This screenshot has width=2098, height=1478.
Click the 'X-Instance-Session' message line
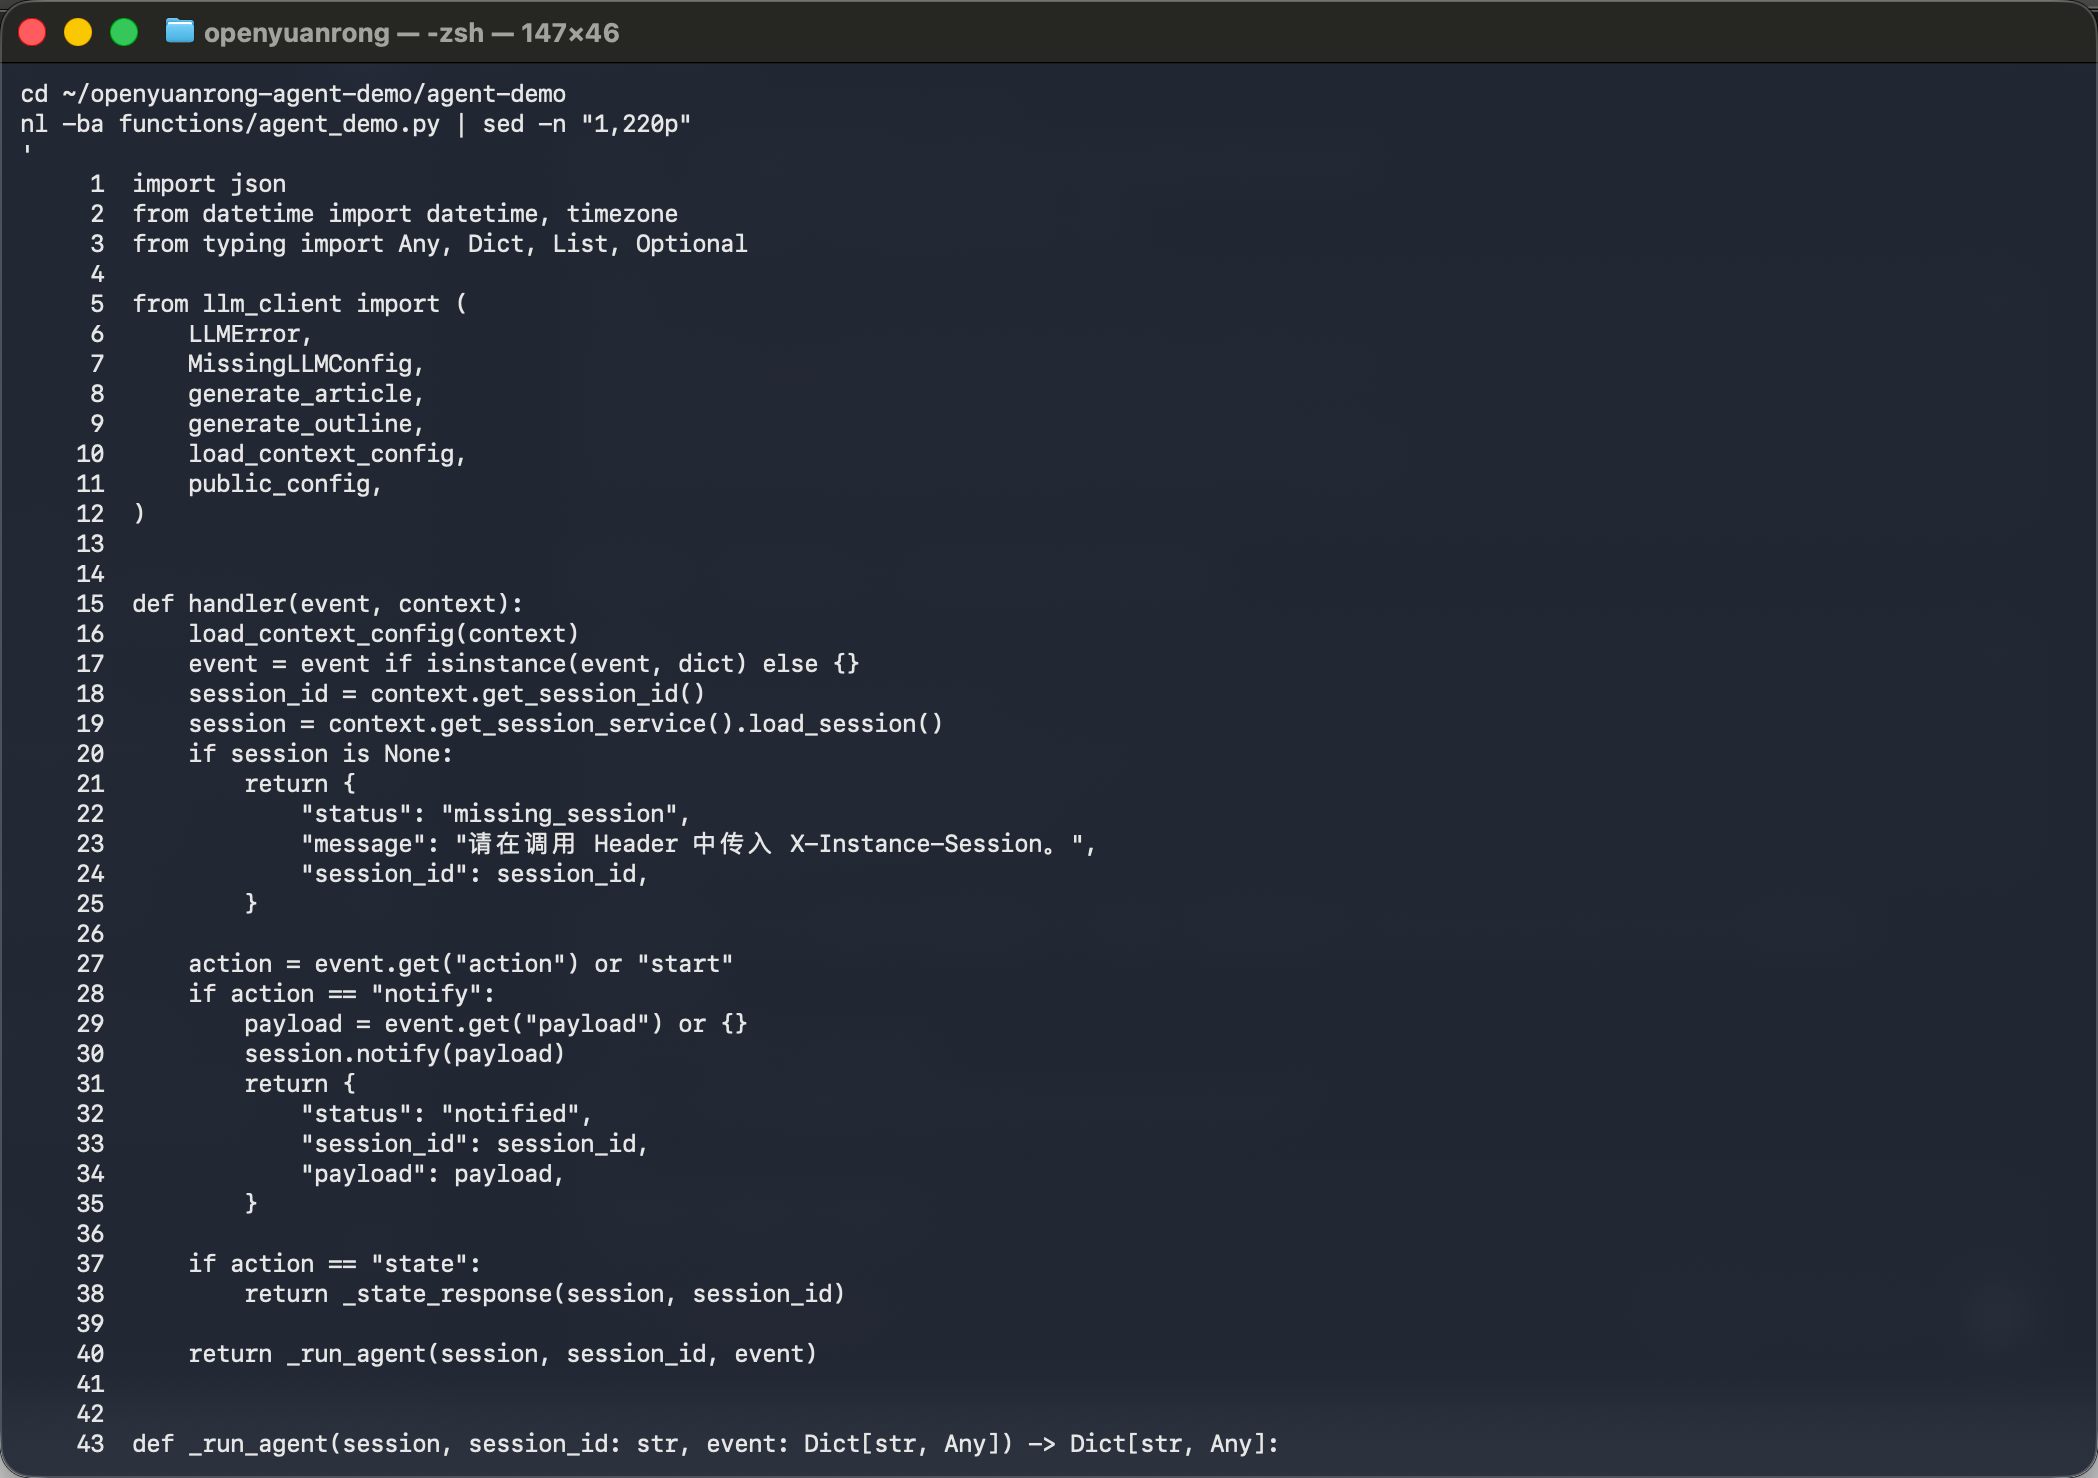tap(698, 844)
